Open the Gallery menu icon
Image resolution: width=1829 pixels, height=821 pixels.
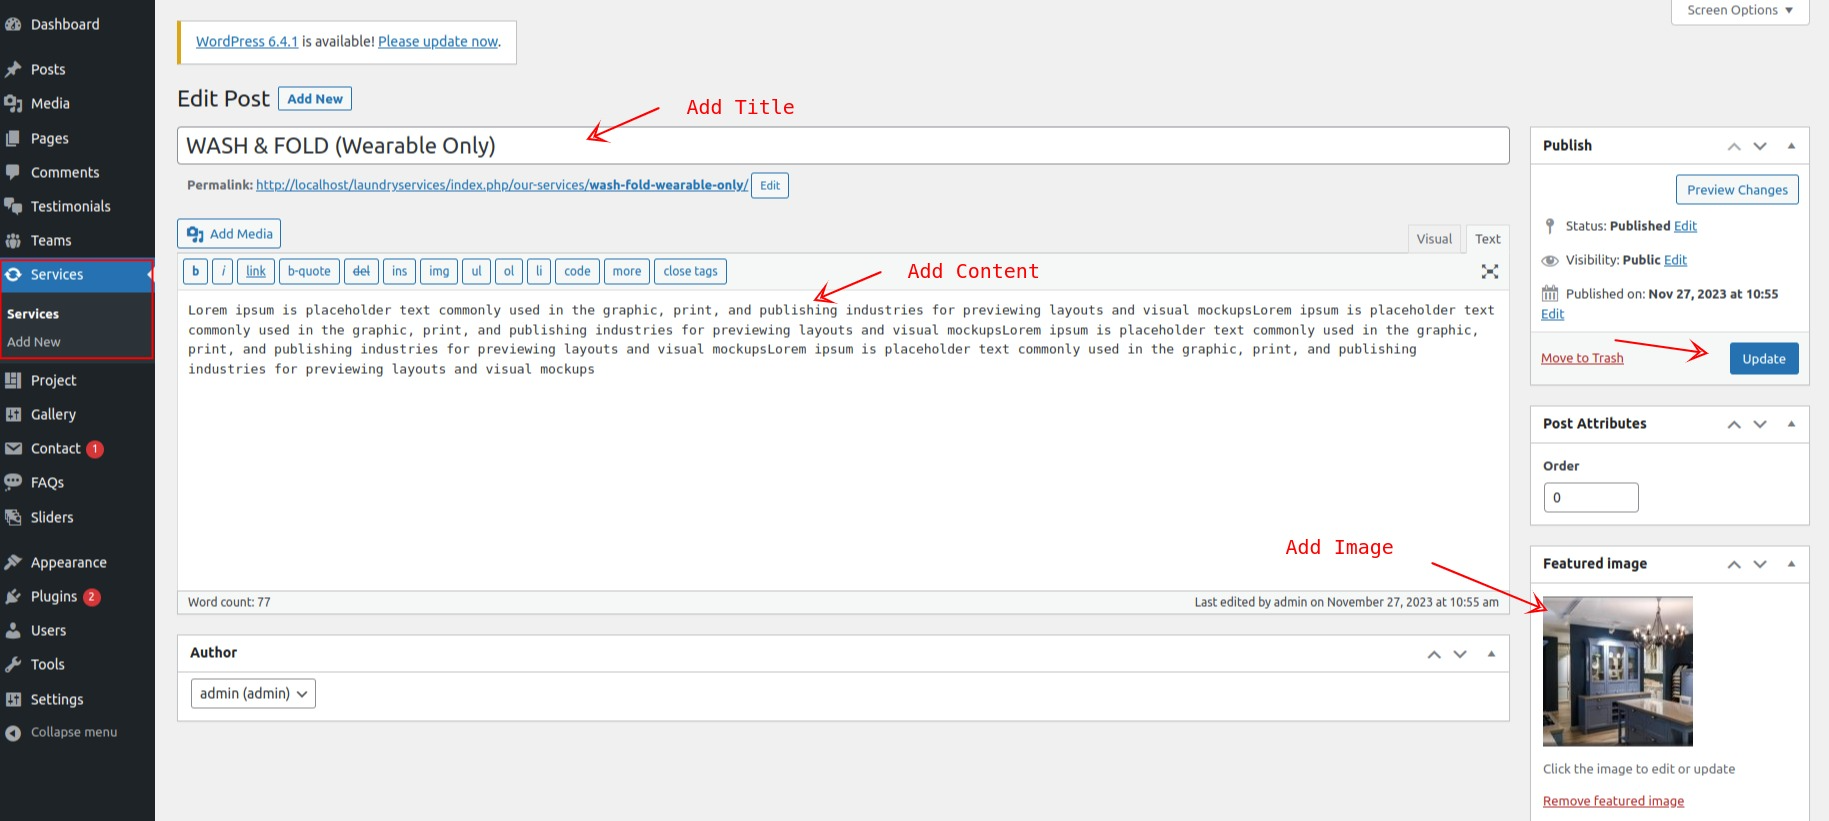[x=13, y=414]
